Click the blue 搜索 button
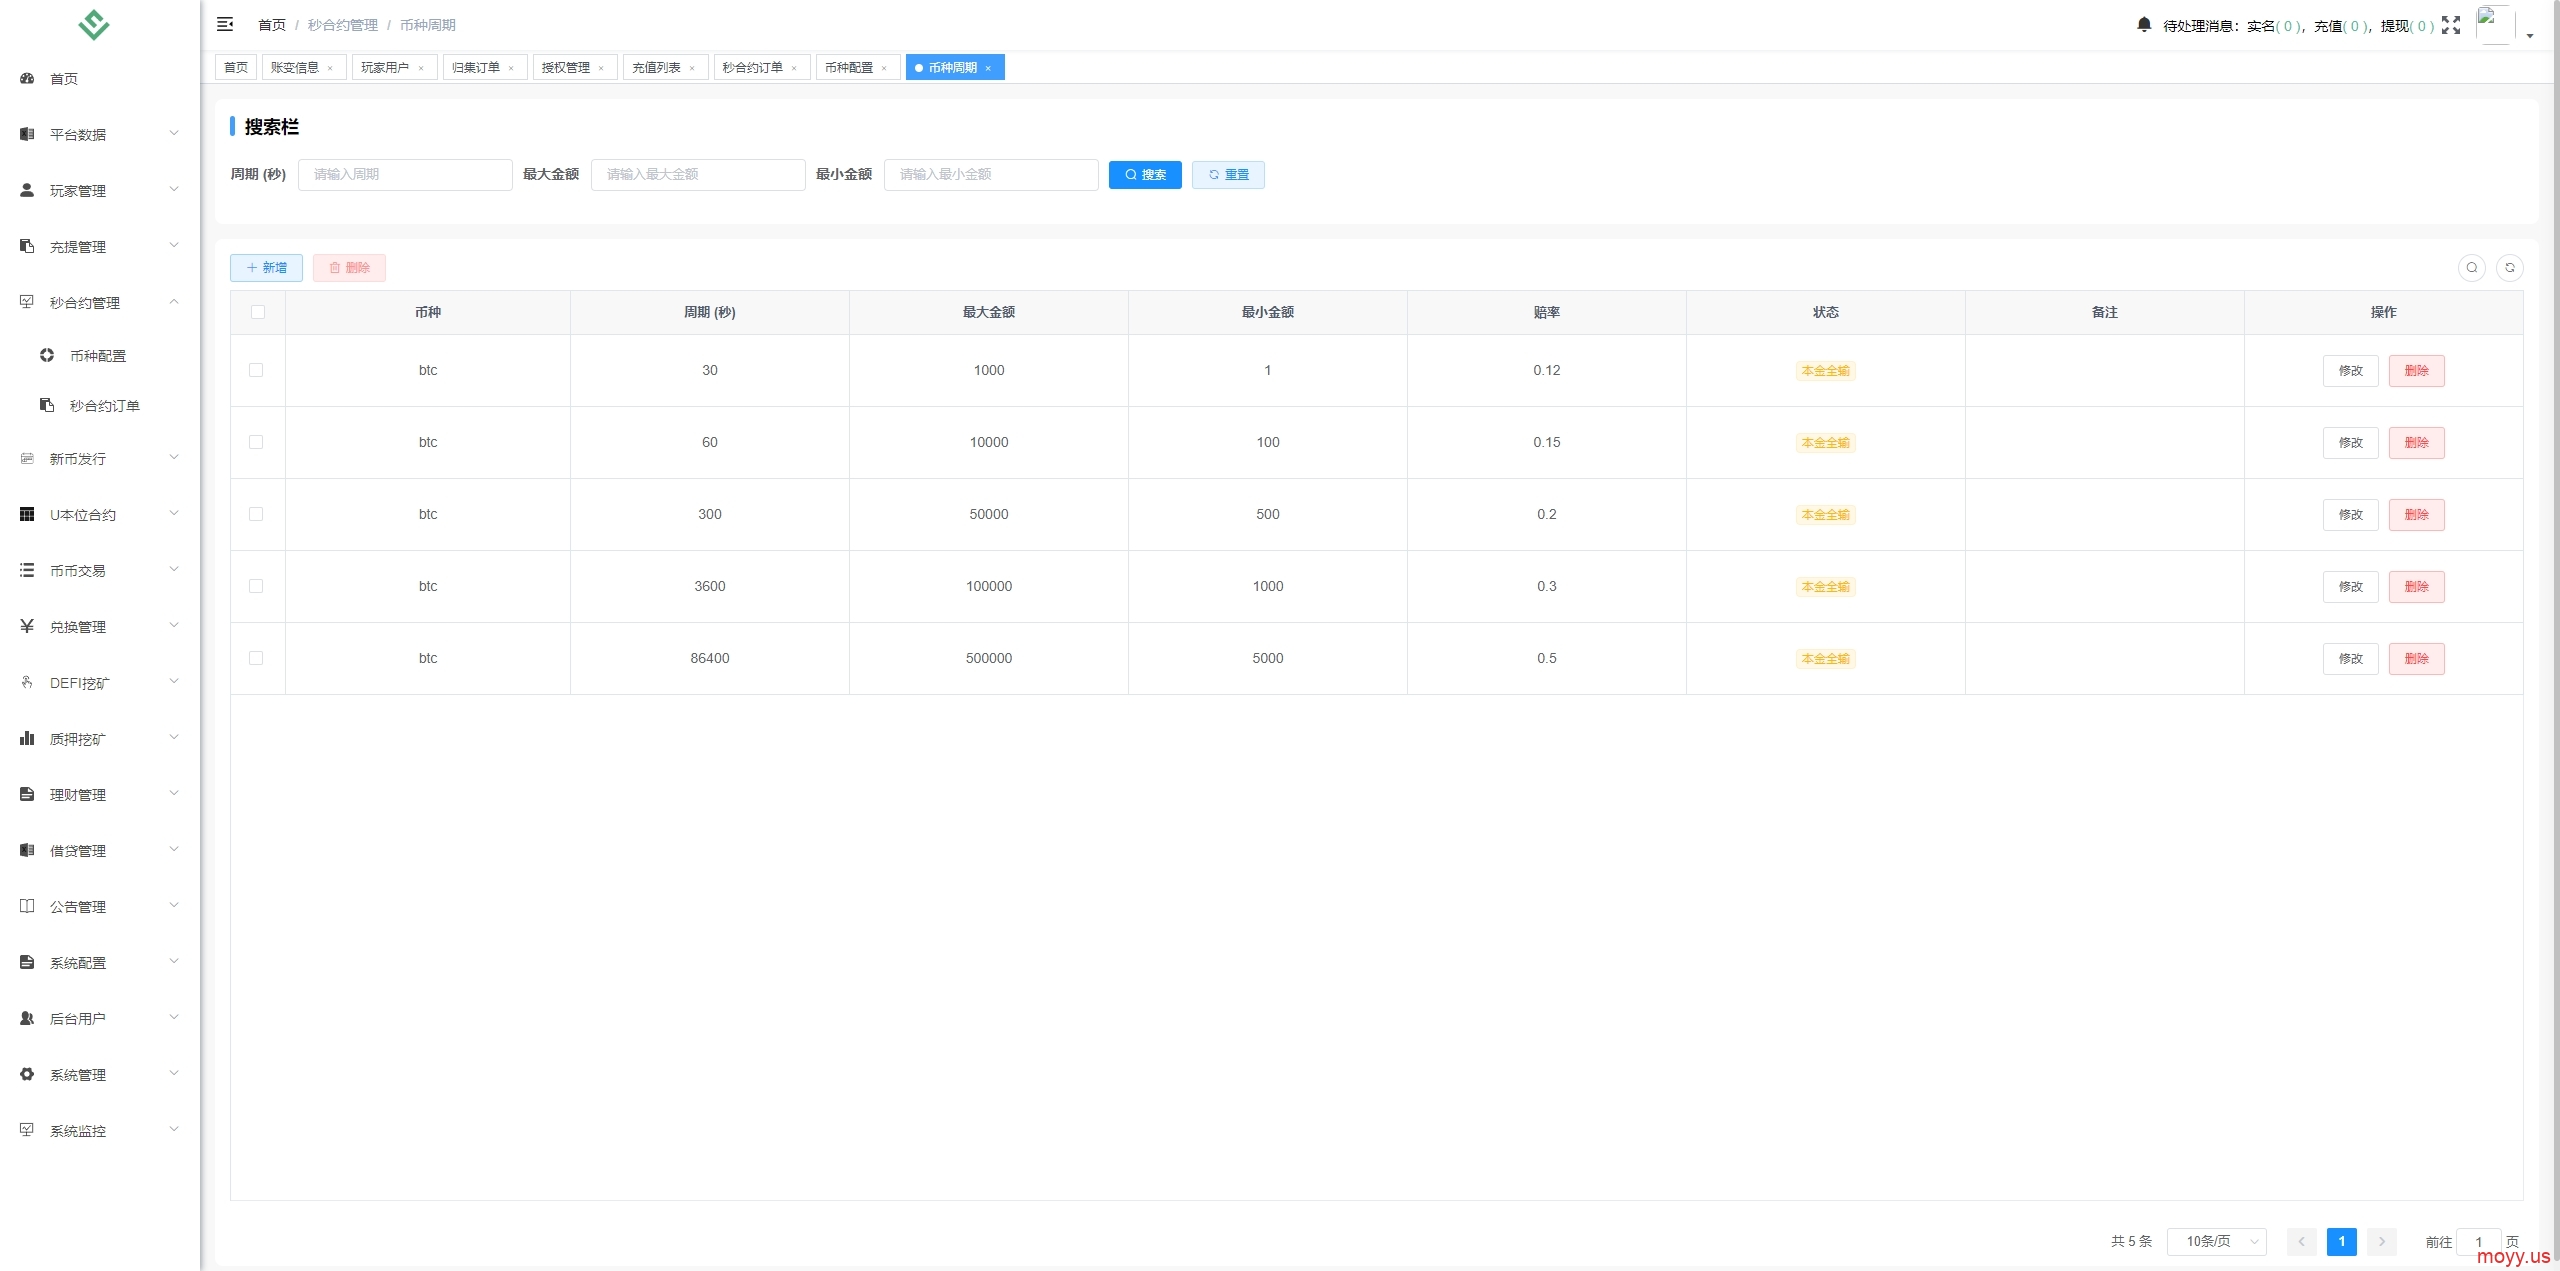Viewport: 2560px width, 1271px height. [x=1145, y=174]
